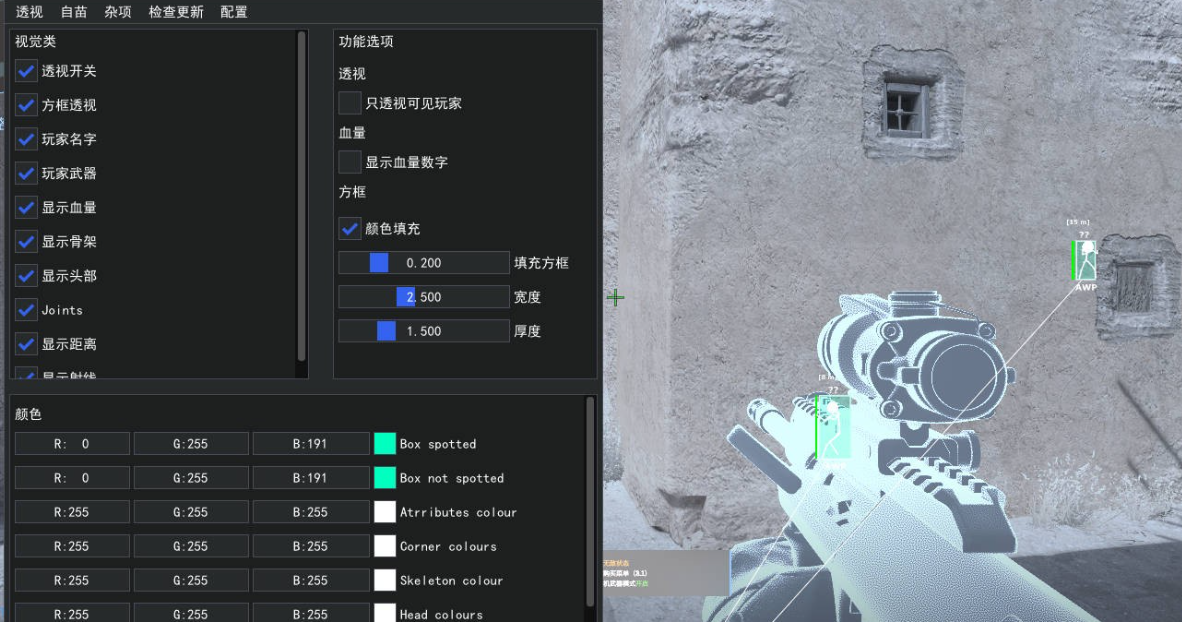Click the 视觉类 panel vertical scrollbar
1182x622 pixels.
302,195
